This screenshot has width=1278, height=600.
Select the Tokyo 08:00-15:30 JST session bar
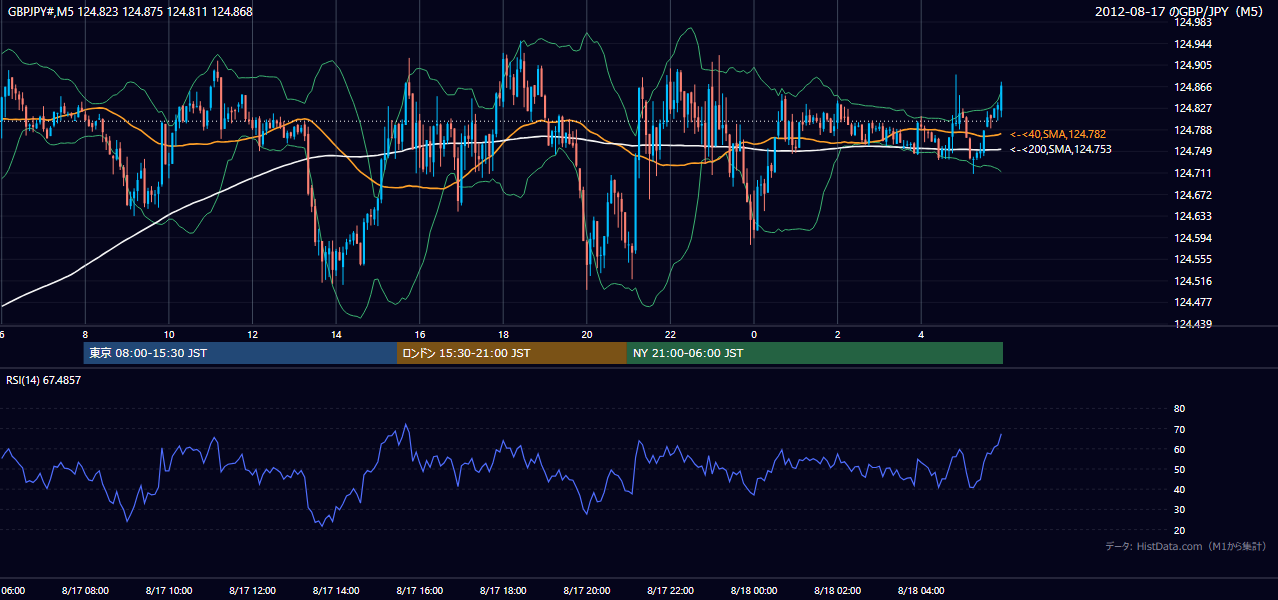[x=240, y=353]
